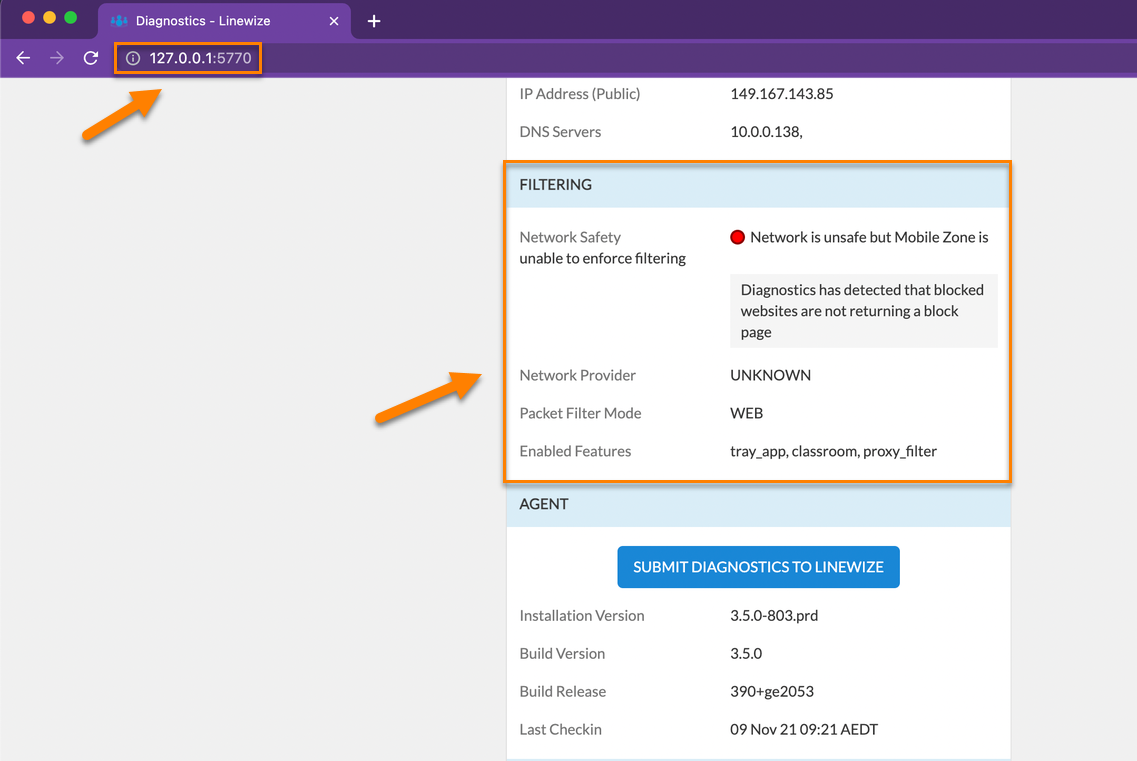Click the Packet Filter Mode label

coord(580,414)
